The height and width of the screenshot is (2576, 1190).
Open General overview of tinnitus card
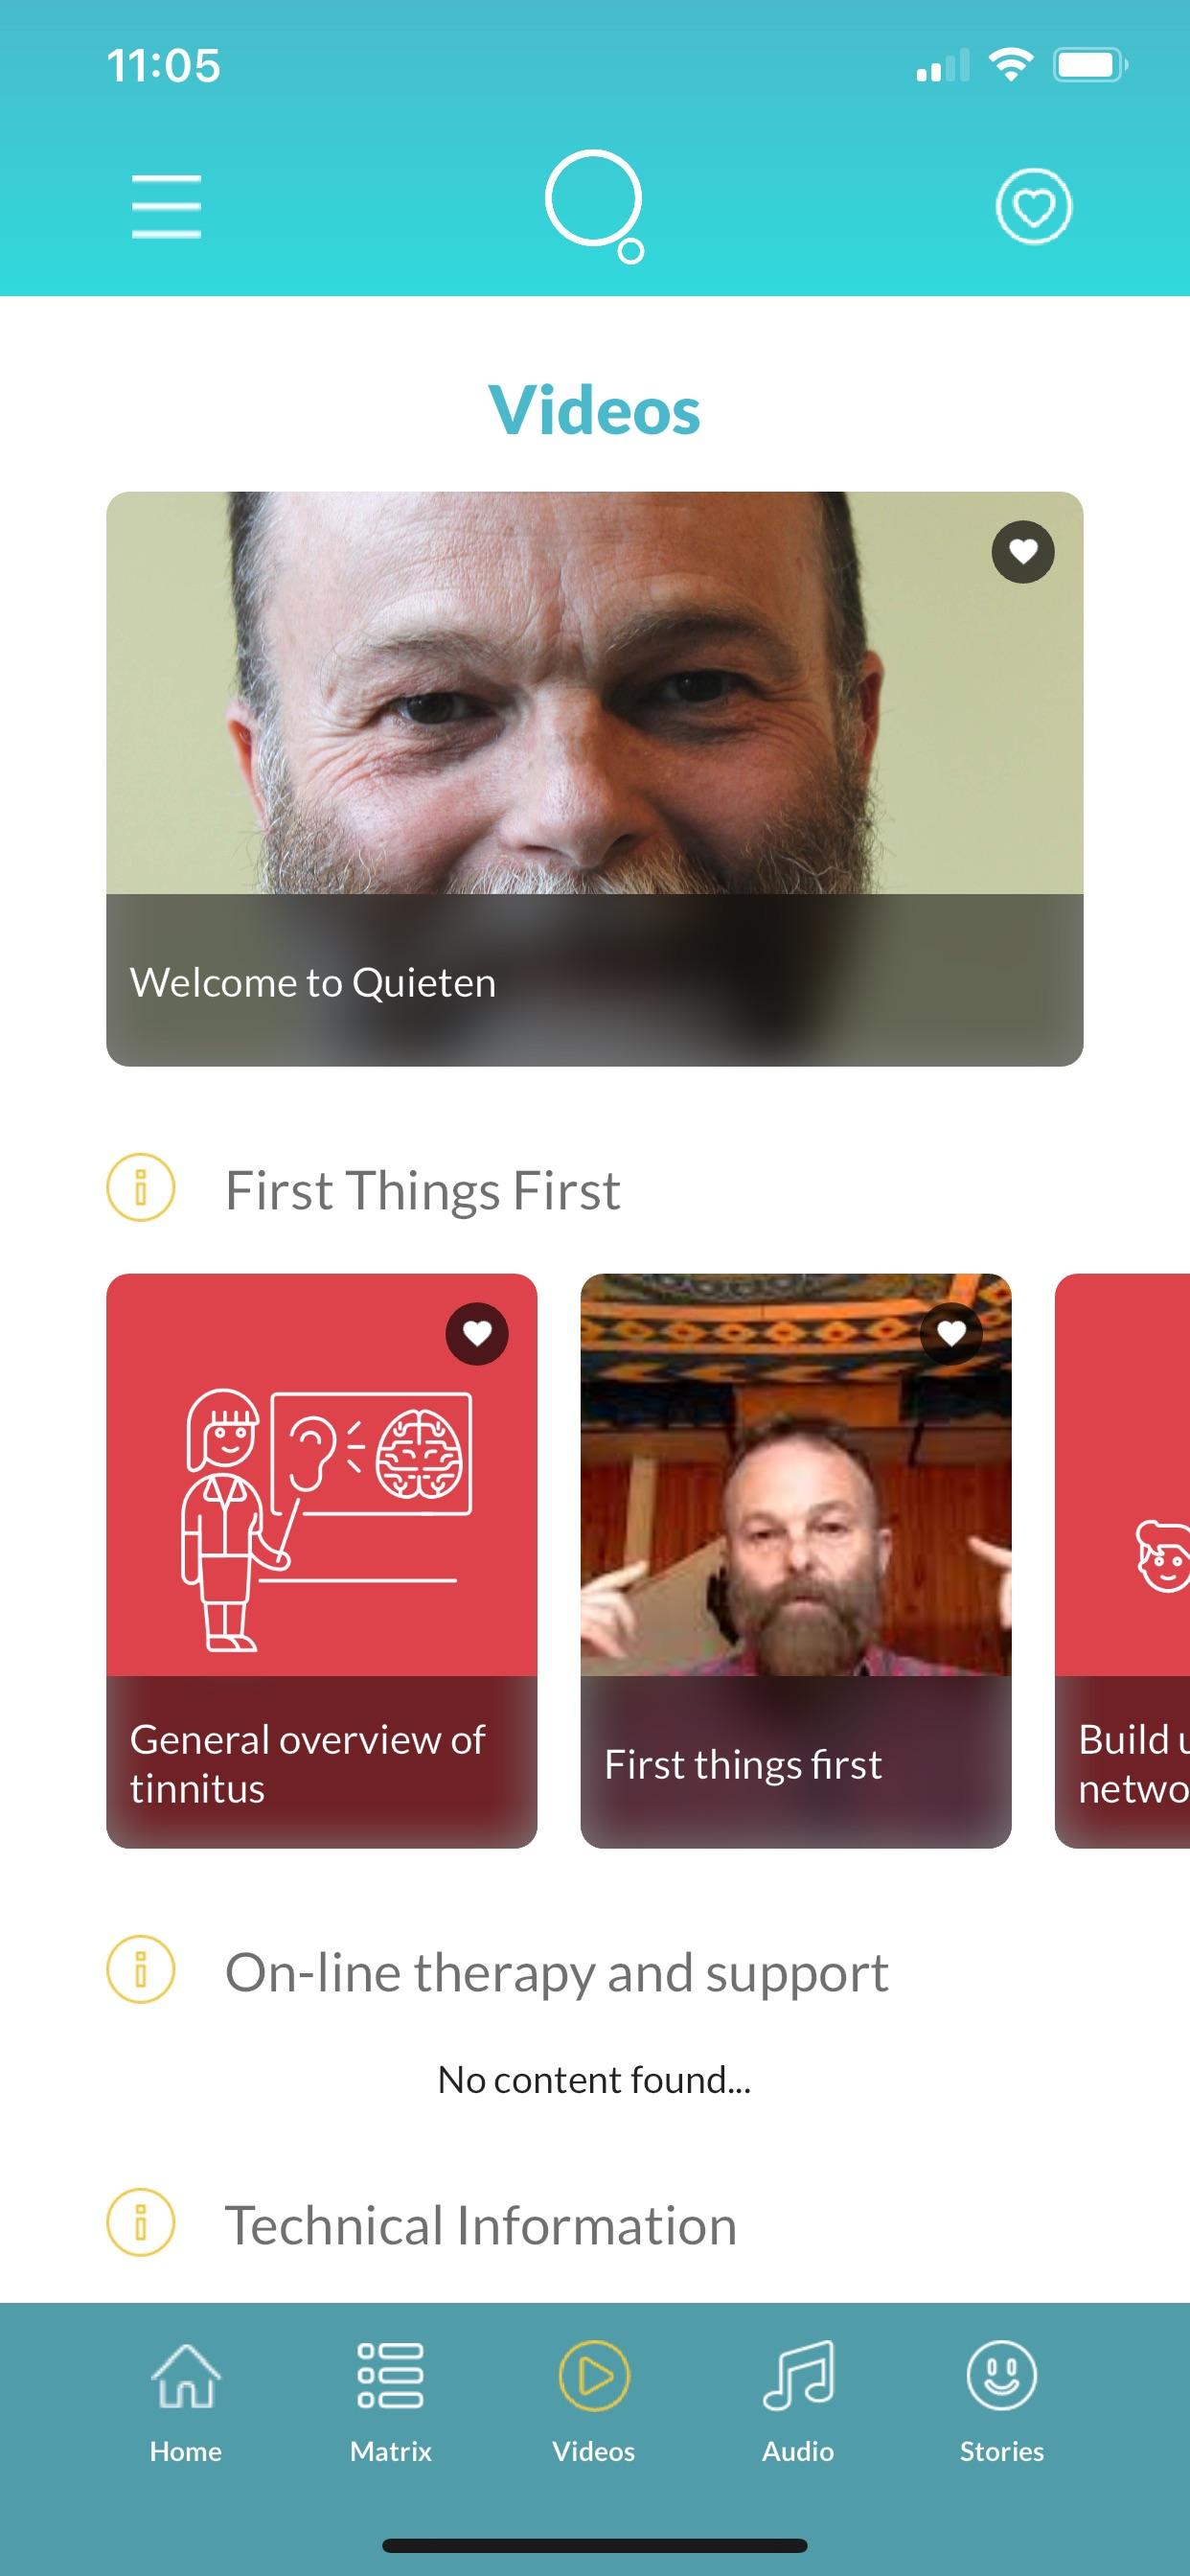click(322, 1561)
